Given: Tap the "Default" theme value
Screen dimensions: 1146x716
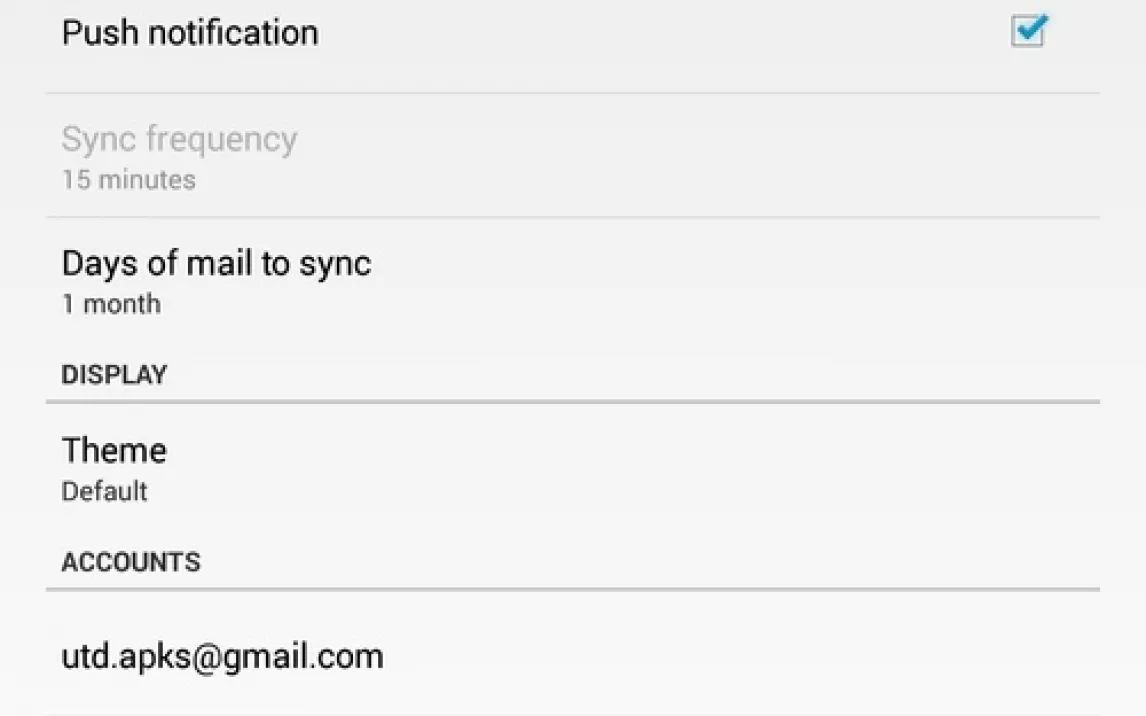Looking at the screenshot, I should 105,491.
